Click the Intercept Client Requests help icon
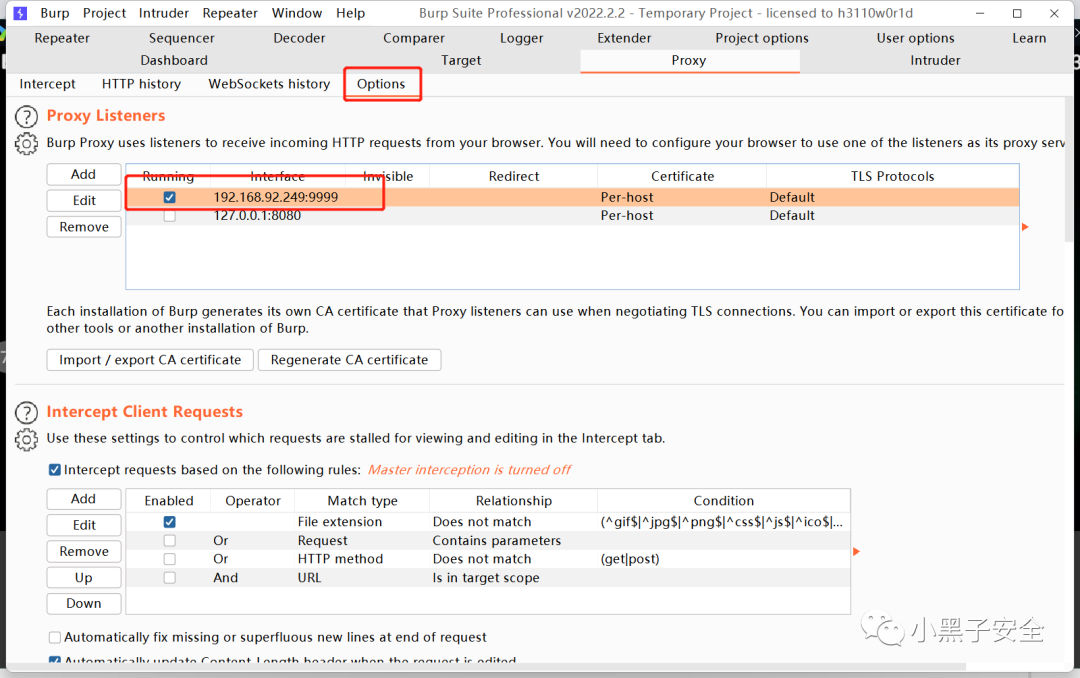The height and width of the screenshot is (678, 1080). point(26,413)
